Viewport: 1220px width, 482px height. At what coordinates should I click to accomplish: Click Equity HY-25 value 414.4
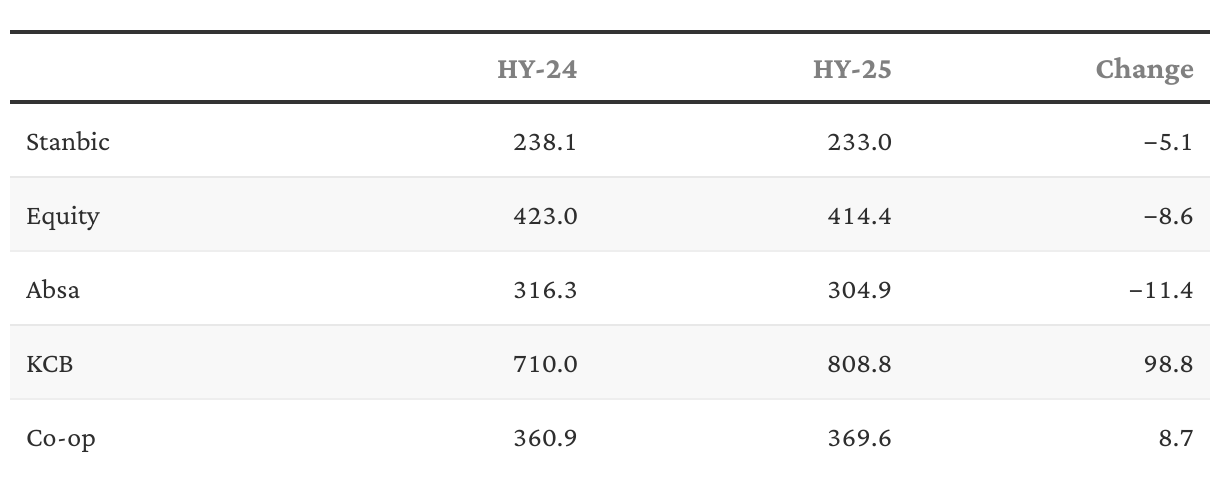pos(859,216)
